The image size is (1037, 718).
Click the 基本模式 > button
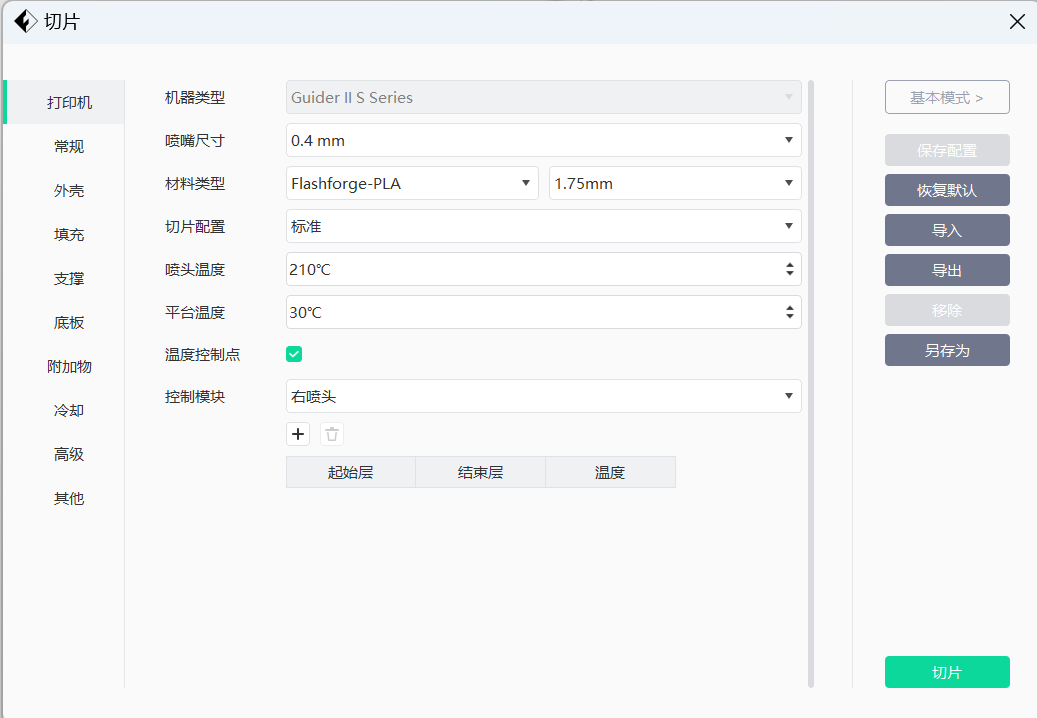click(947, 97)
